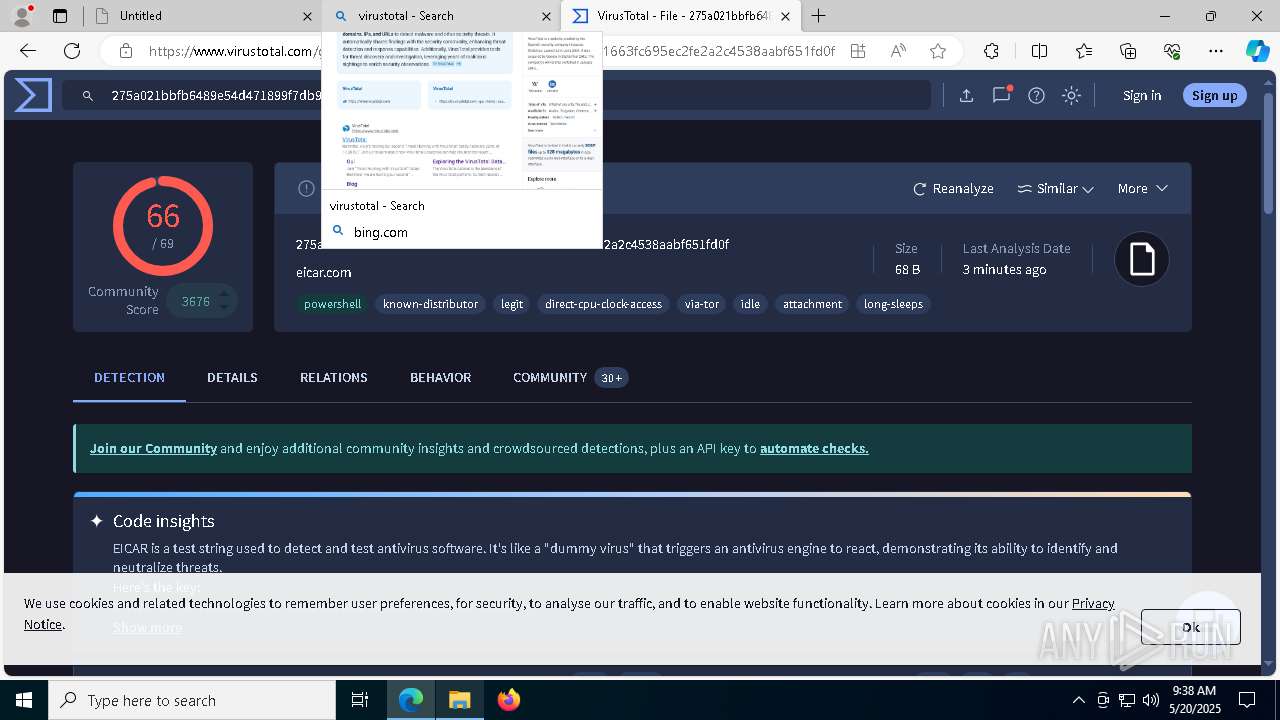This screenshot has width=1280, height=720.
Task: Close the Untitled browser tab
Action: point(307,16)
